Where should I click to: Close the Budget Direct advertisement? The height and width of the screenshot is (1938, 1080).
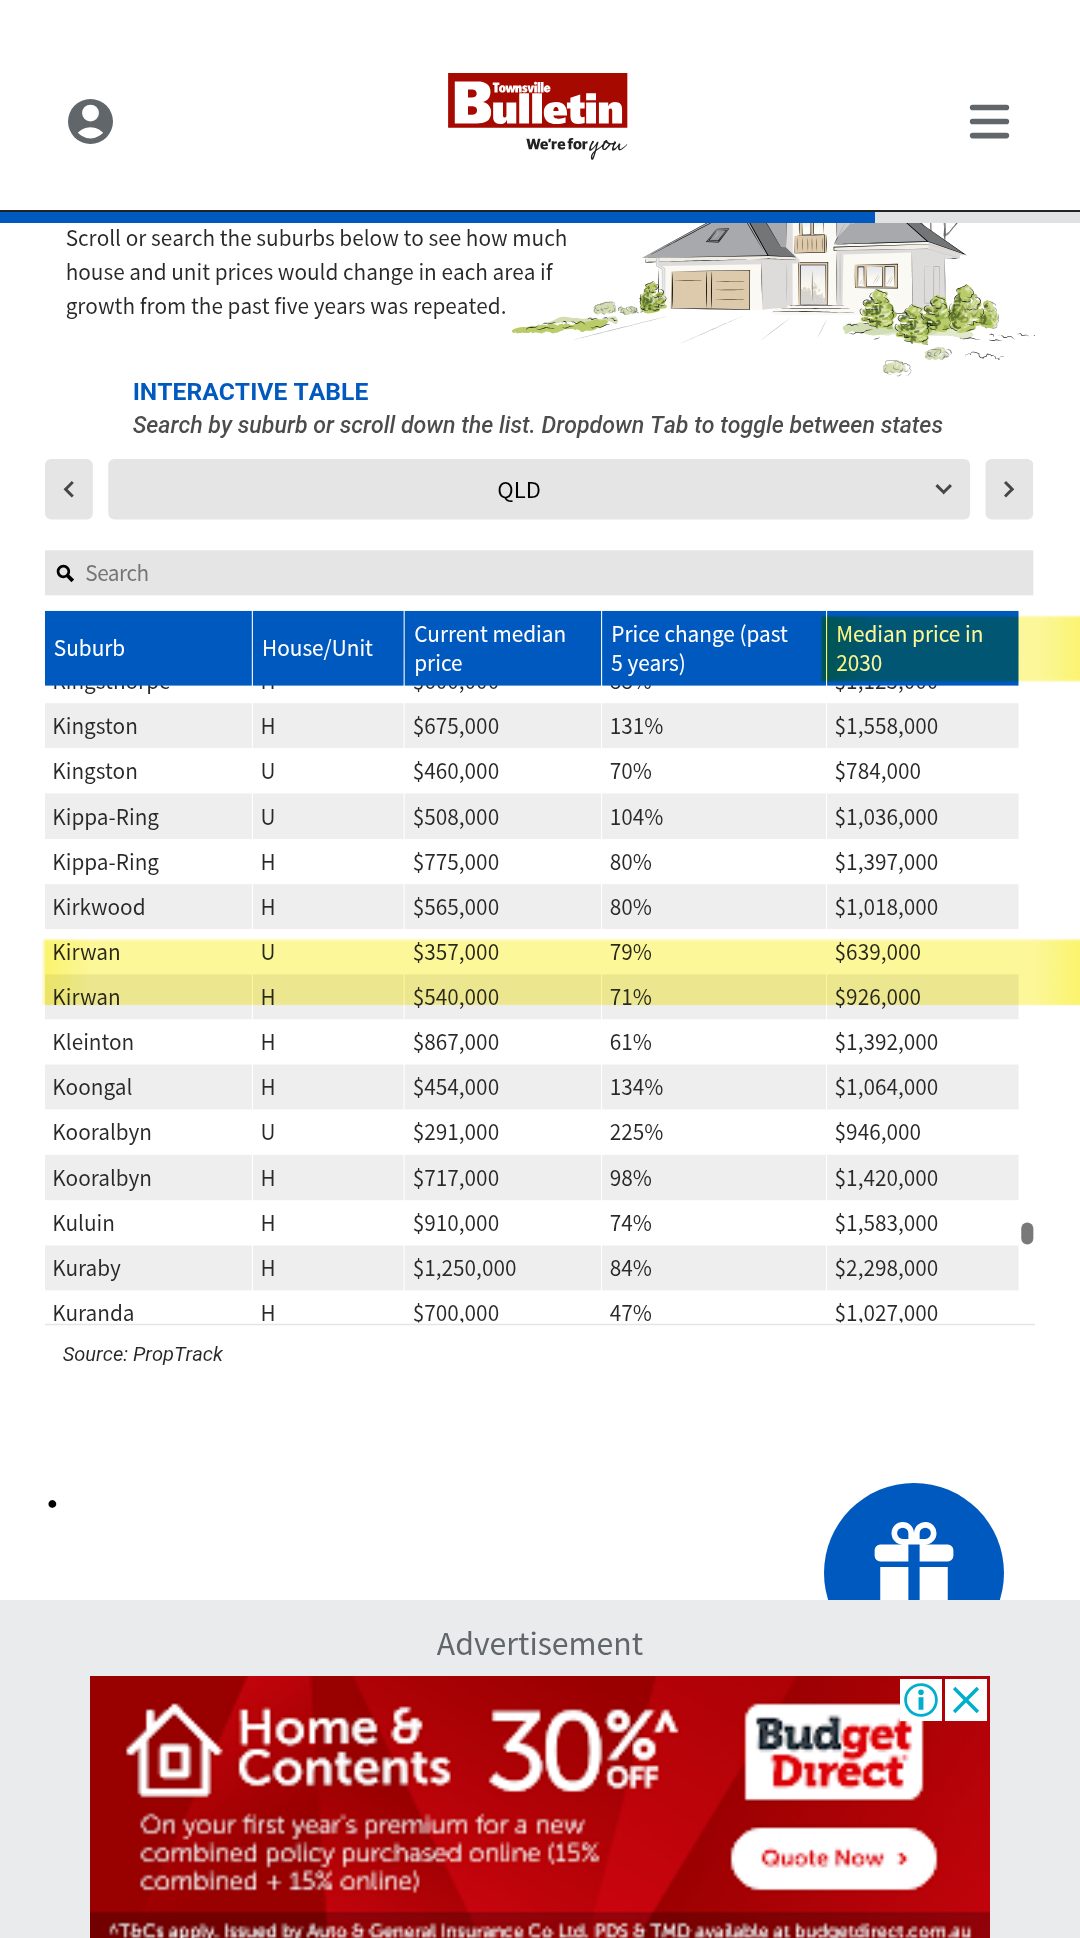pos(966,1699)
